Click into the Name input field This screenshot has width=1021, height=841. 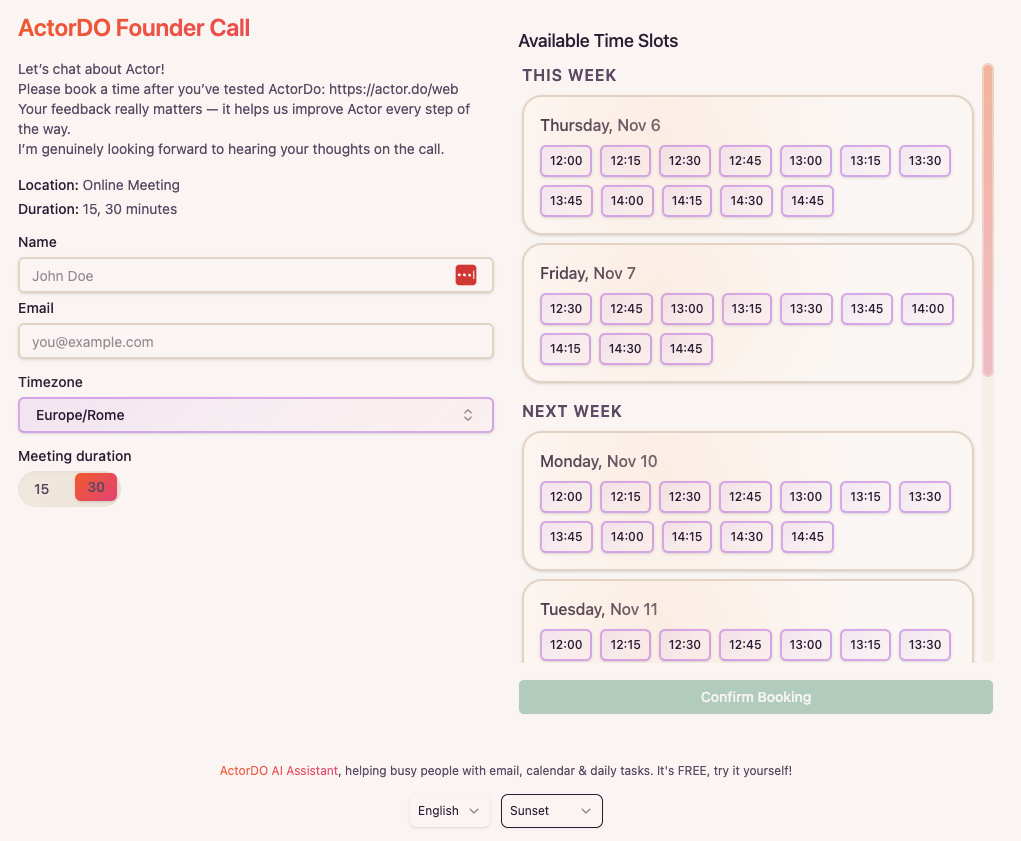[235, 276]
